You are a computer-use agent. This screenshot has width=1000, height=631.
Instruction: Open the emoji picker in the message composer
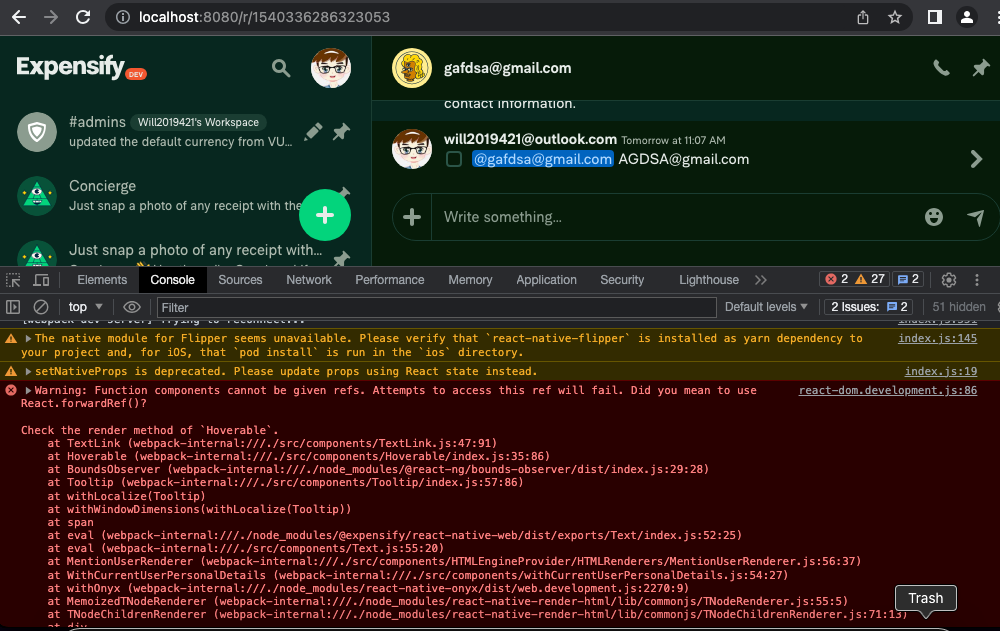click(933, 216)
